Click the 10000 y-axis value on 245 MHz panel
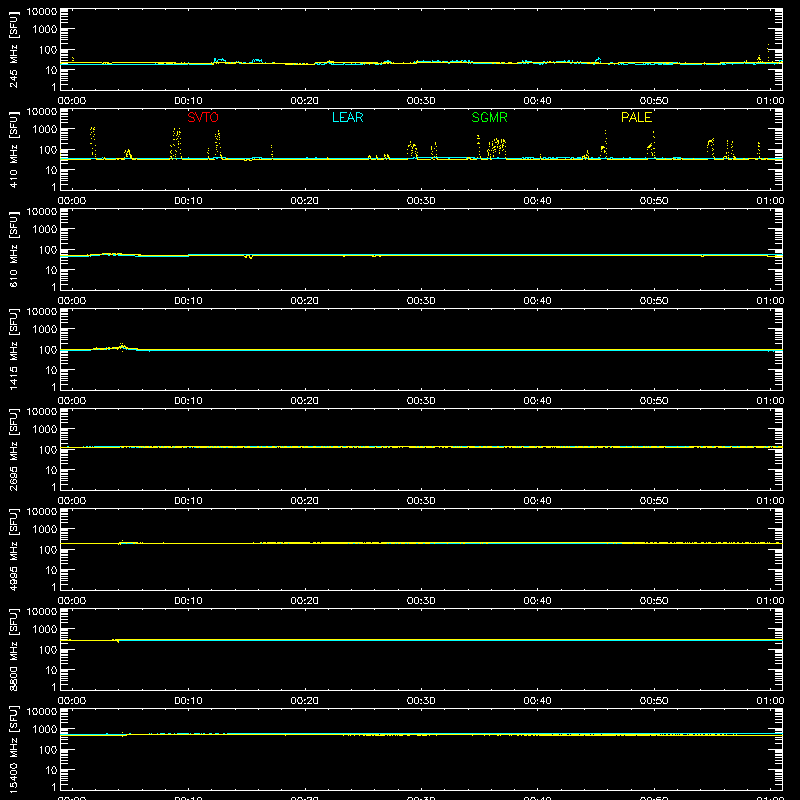 coord(42,12)
